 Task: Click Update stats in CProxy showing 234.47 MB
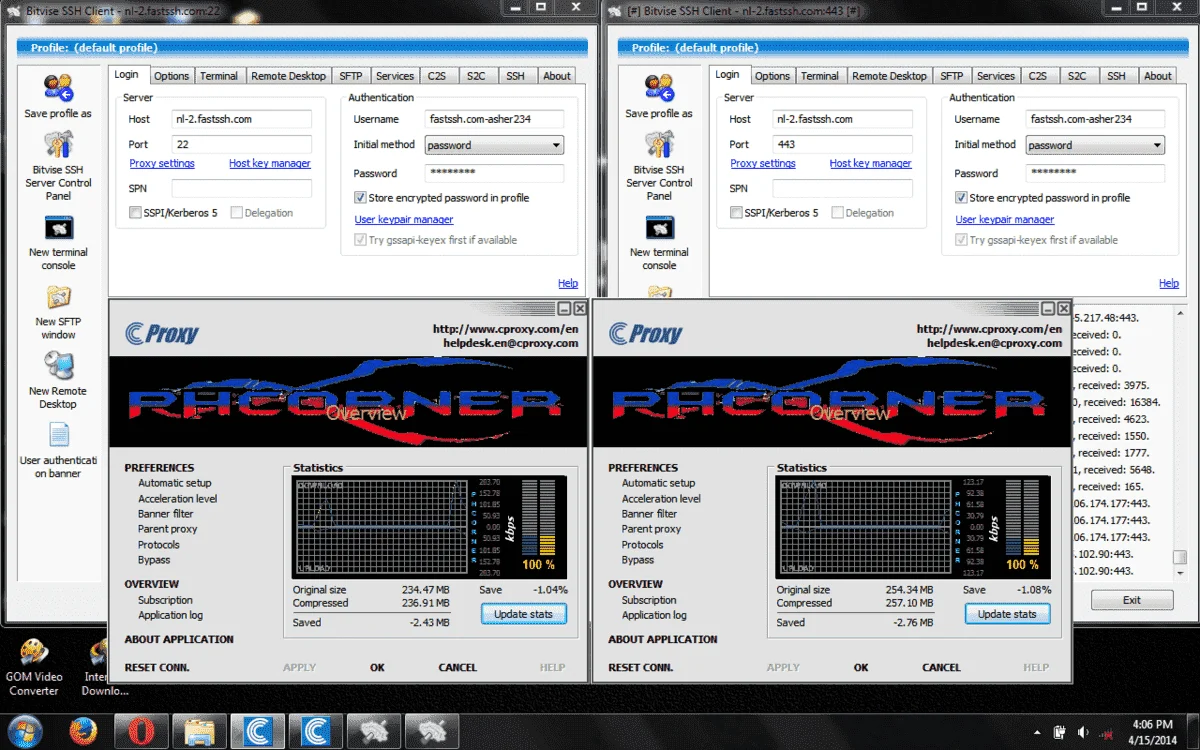click(x=524, y=614)
